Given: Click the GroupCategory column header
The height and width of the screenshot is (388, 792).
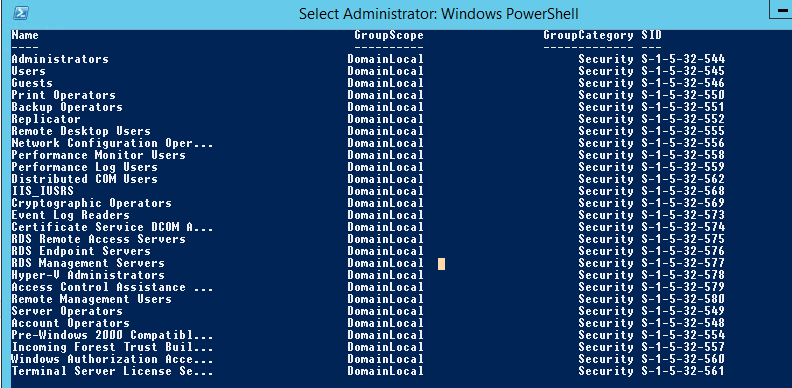Looking at the screenshot, I should coord(588,35).
